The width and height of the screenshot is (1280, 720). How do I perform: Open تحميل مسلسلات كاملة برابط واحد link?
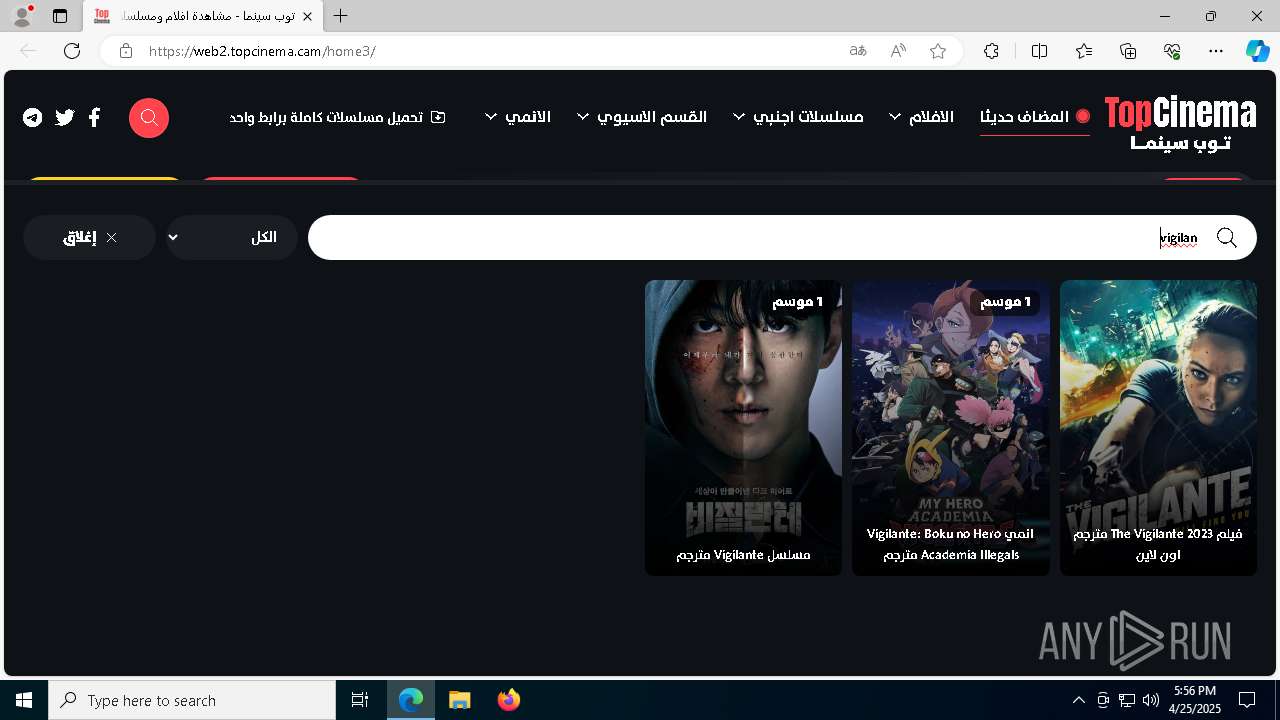tap(338, 117)
